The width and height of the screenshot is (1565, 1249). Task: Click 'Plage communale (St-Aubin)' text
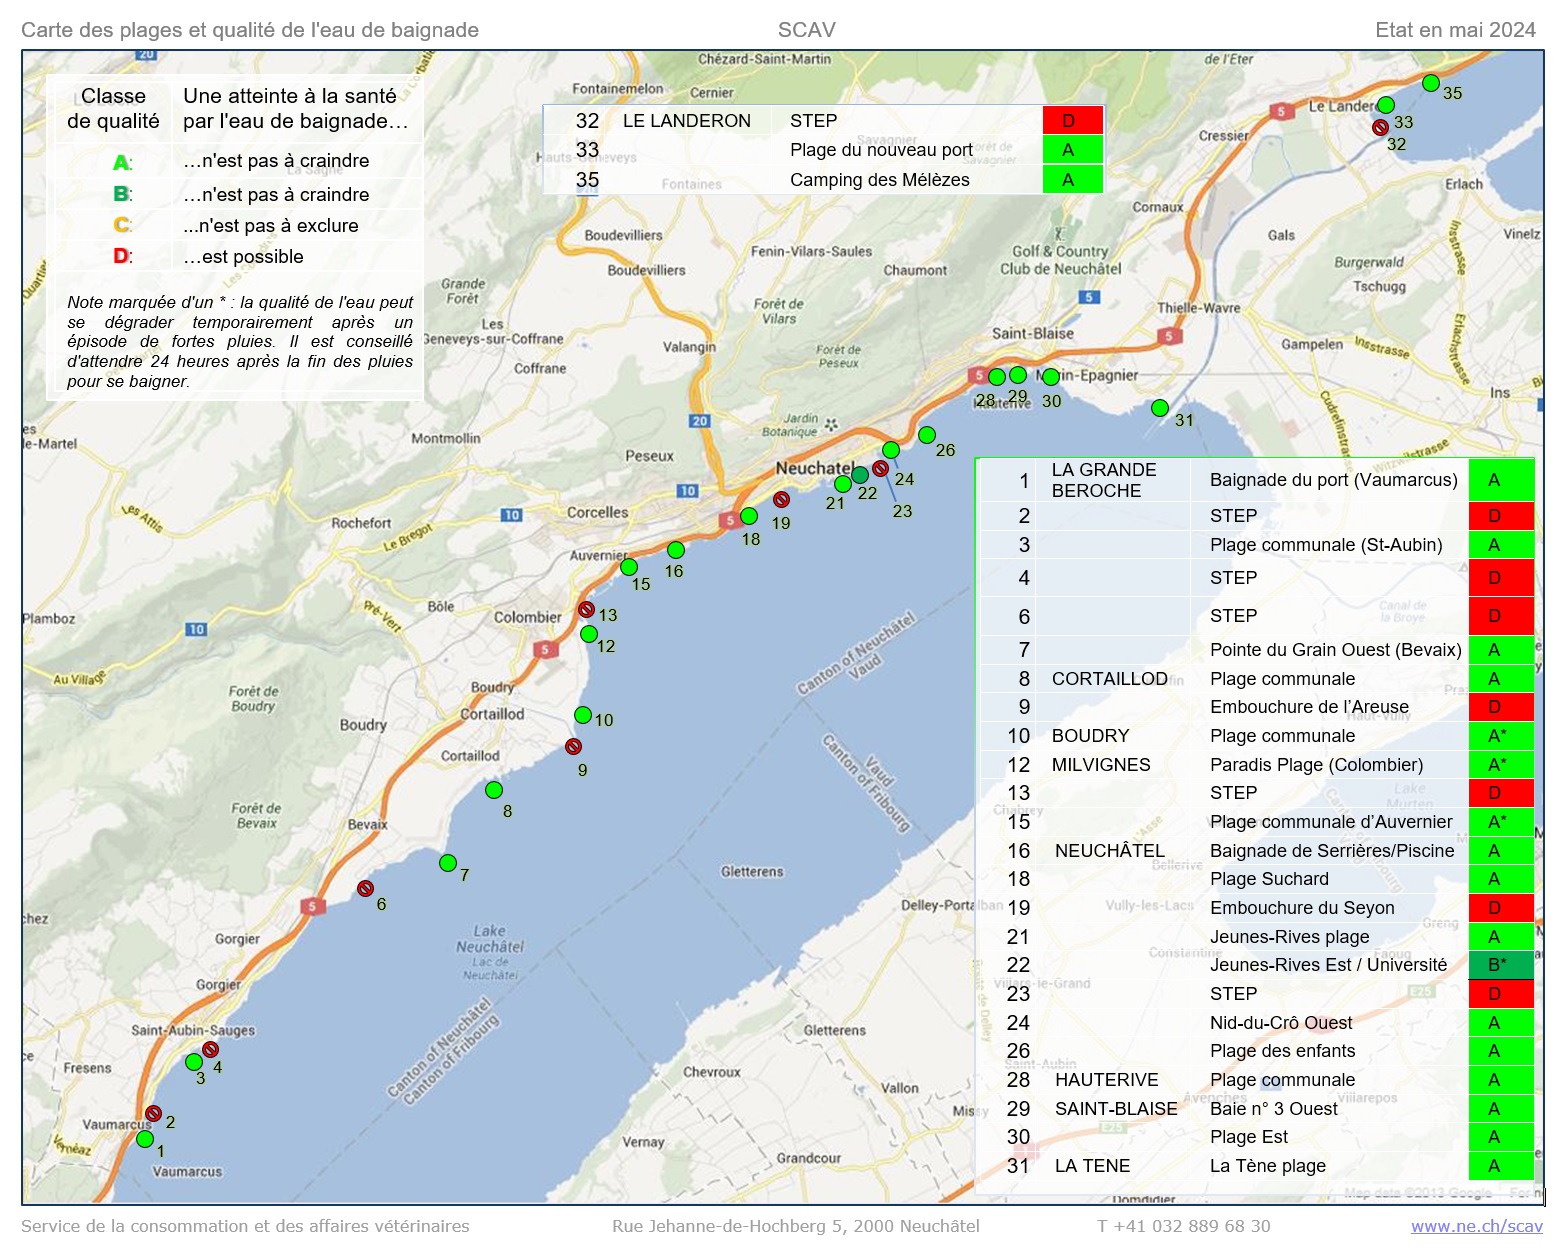(x=1326, y=545)
